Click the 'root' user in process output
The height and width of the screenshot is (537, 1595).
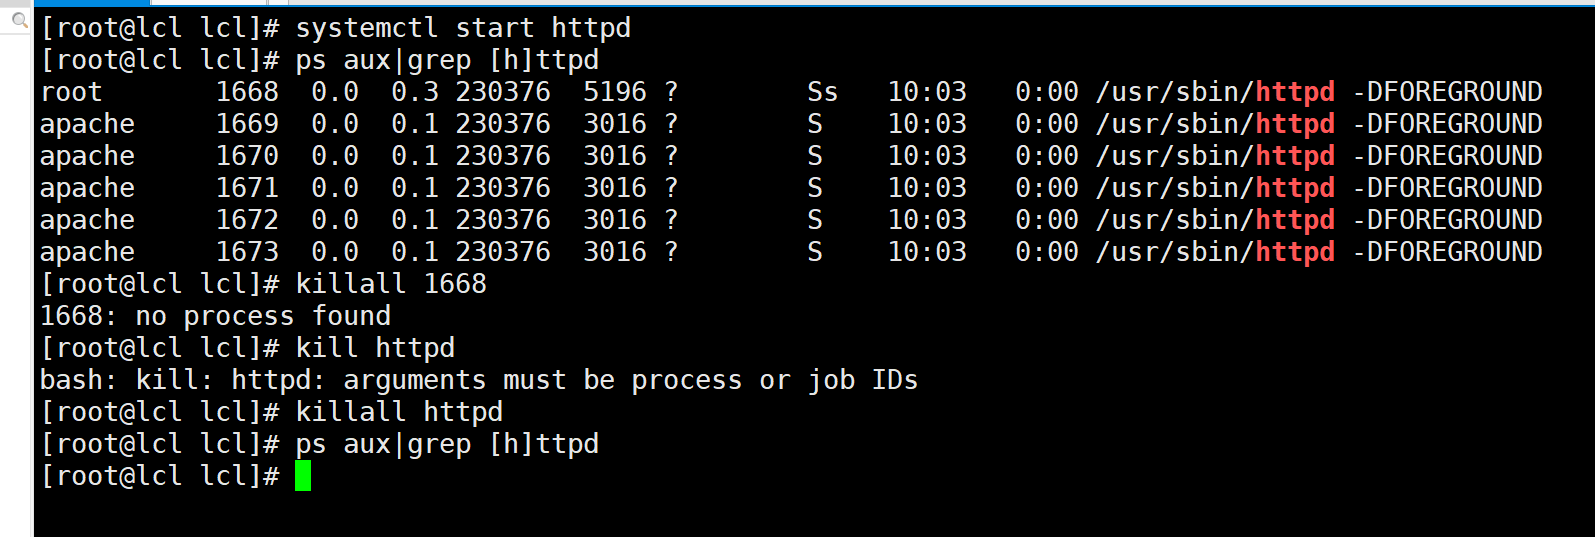[71, 92]
